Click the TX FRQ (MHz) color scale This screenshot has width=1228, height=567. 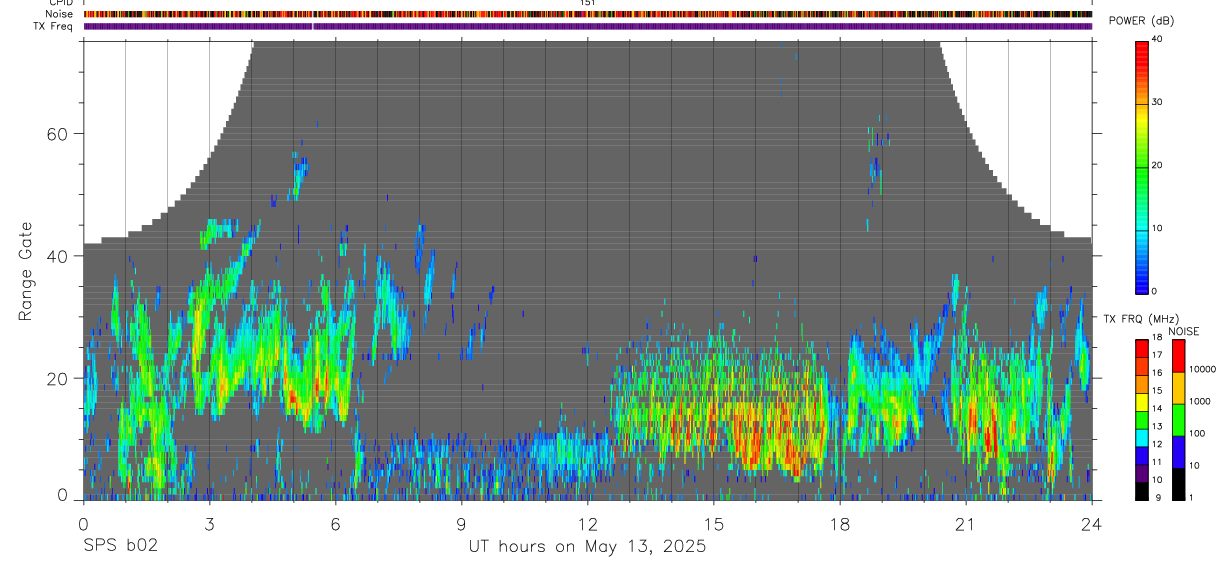pyautogui.click(x=1142, y=420)
